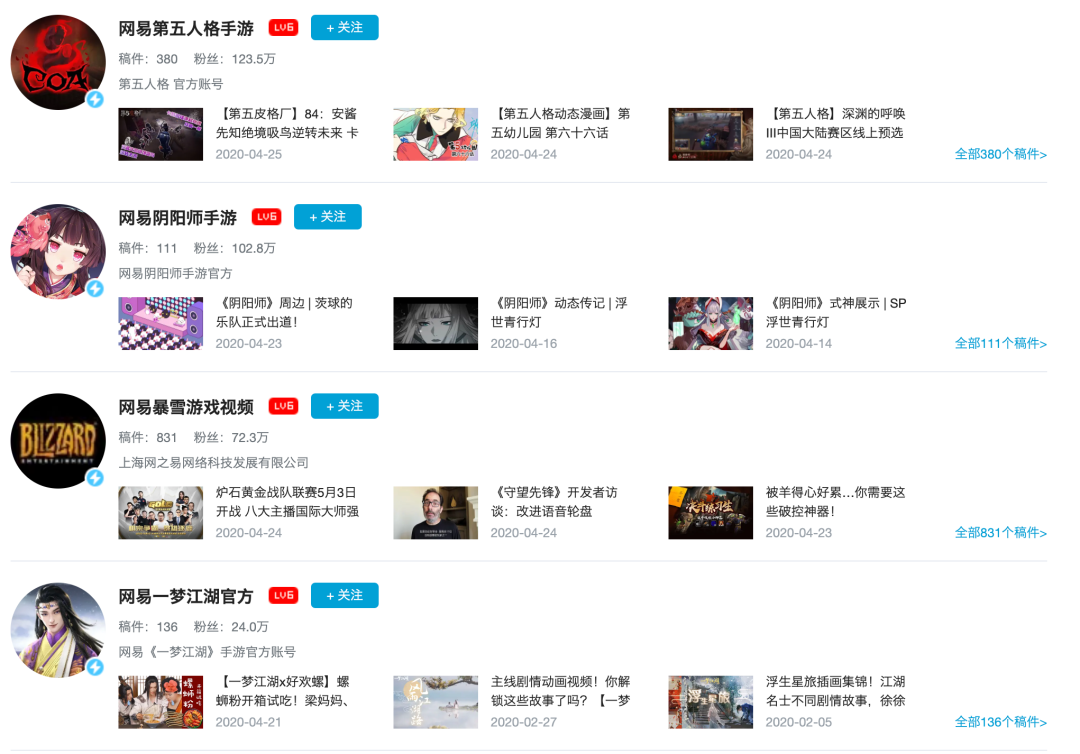This screenshot has width=1080, height=754.
Task: Open title 【第五皮格厂】84：安酱
Action: (x=287, y=123)
